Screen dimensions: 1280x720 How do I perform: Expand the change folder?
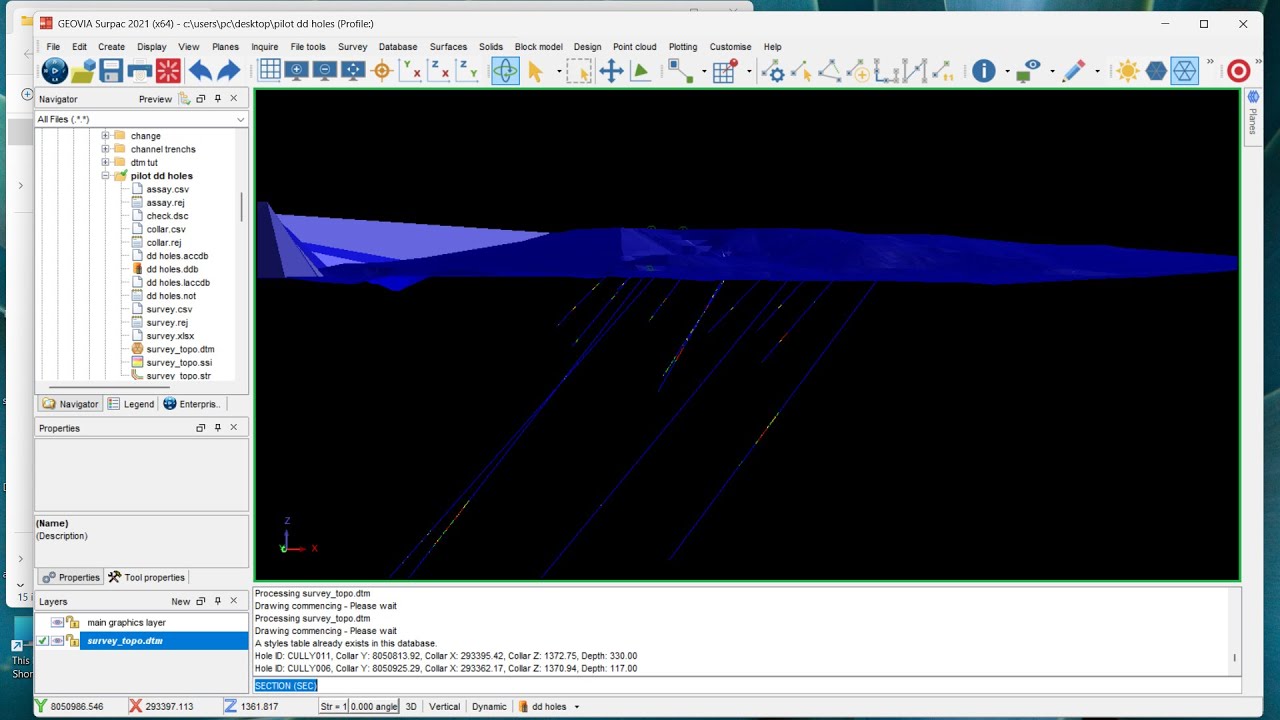105,136
